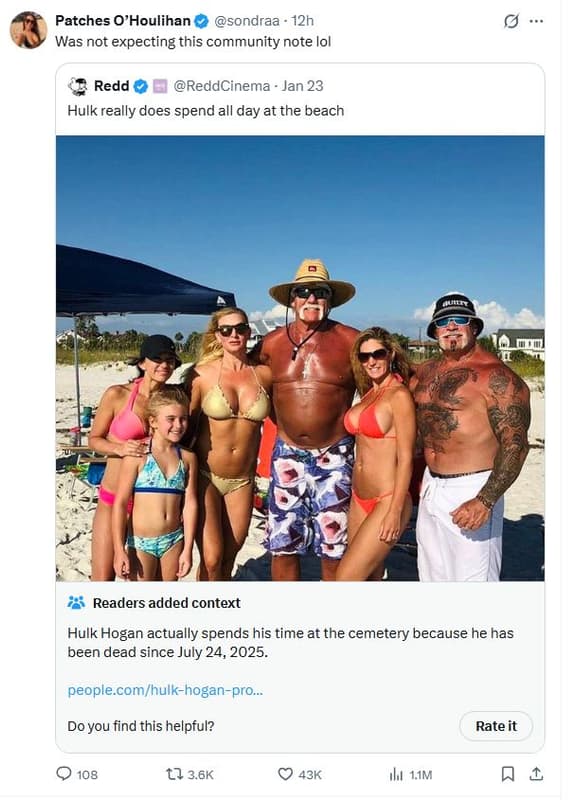Open Patches O'Houlihan's profile avatar
Image resolution: width=575 pixels, height=800 pixels.
point(28,30)
